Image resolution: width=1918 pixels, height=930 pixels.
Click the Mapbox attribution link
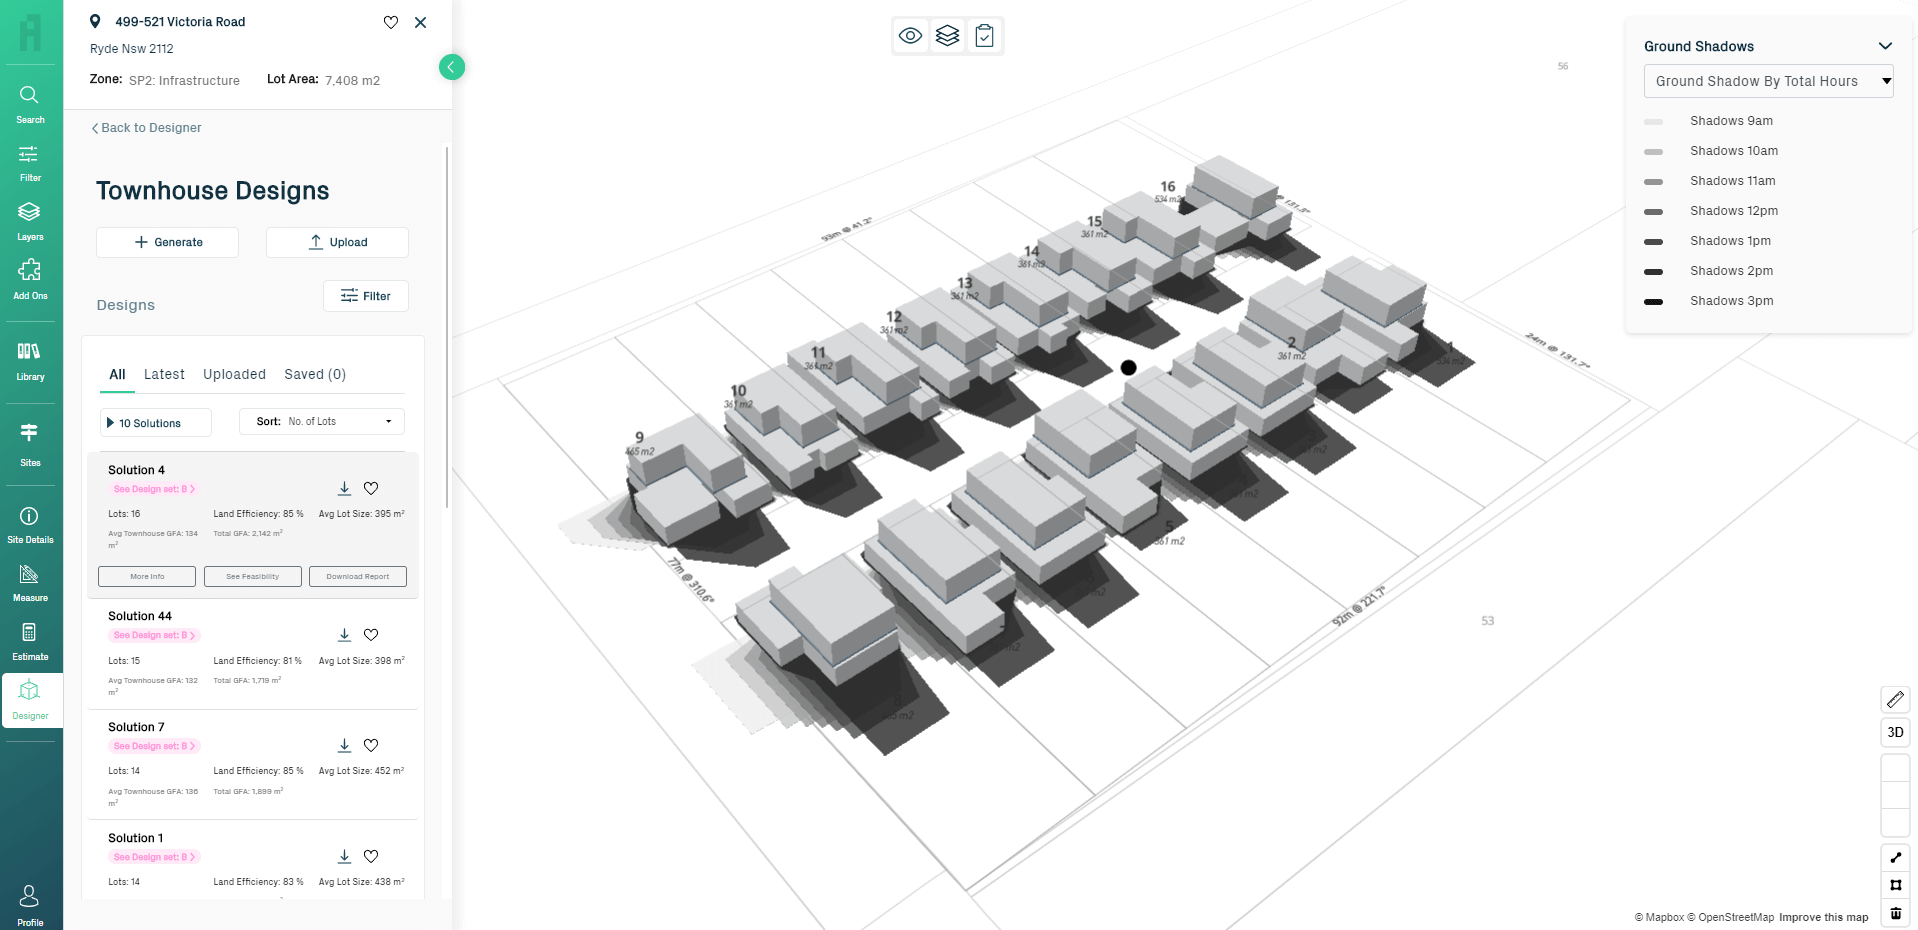1659,917
